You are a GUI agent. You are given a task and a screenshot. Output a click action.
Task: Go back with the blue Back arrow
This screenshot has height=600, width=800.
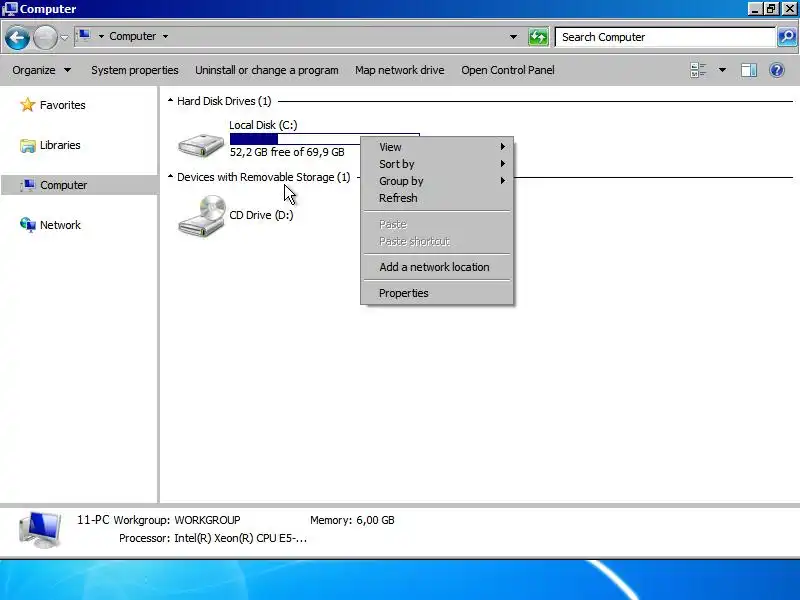[x=17, y=37]
